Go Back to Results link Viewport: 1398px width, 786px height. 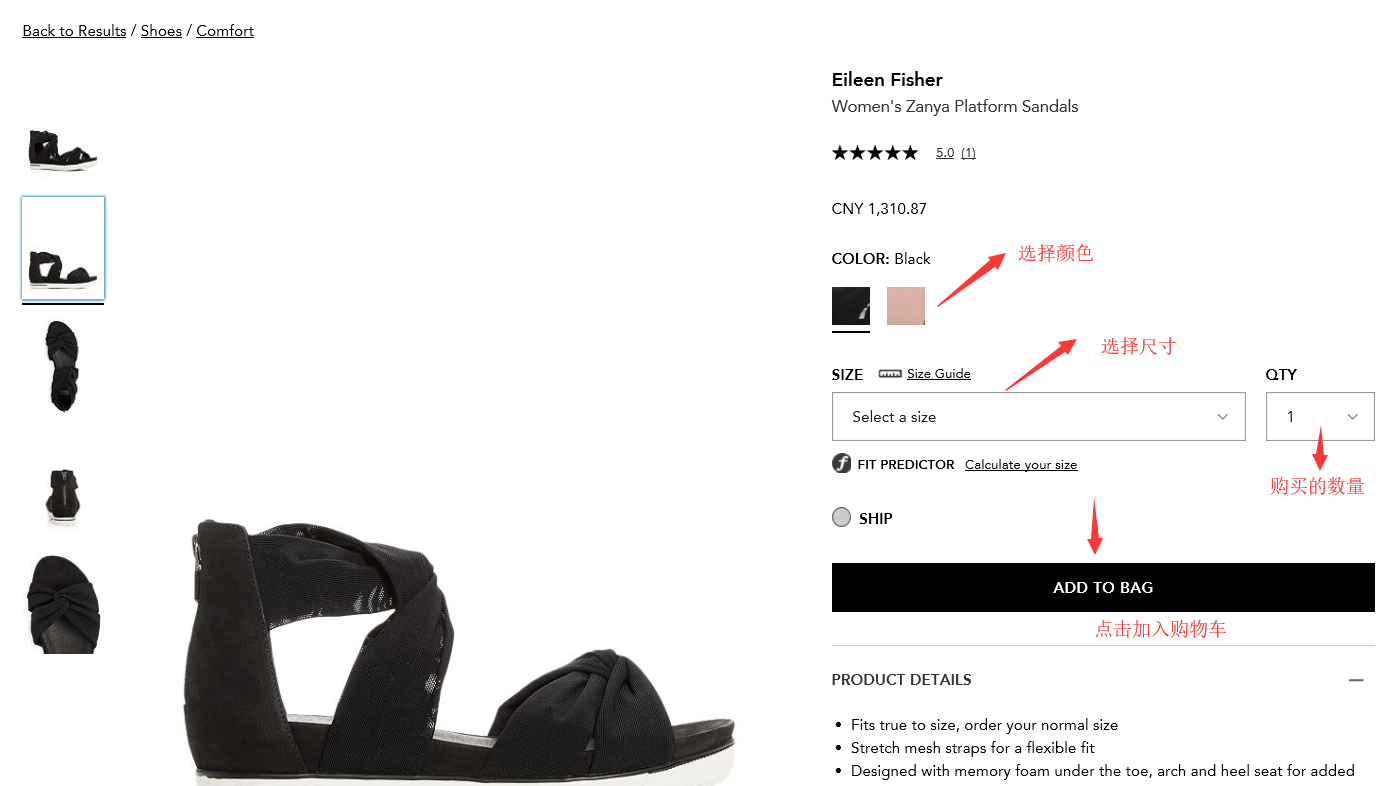[74, 31]
